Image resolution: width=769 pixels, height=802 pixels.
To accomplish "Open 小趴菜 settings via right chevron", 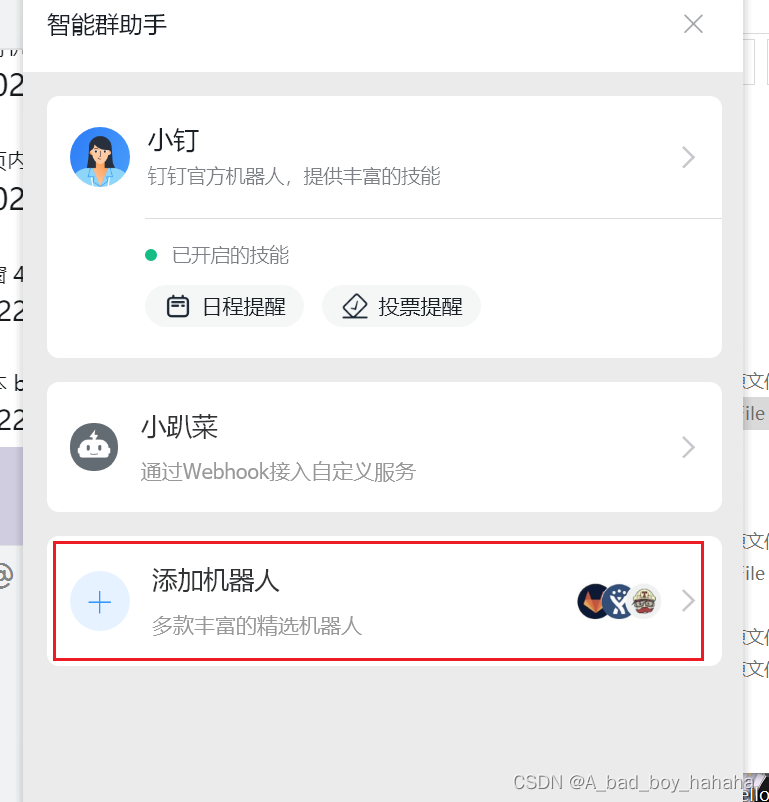I will coord(688,447).
